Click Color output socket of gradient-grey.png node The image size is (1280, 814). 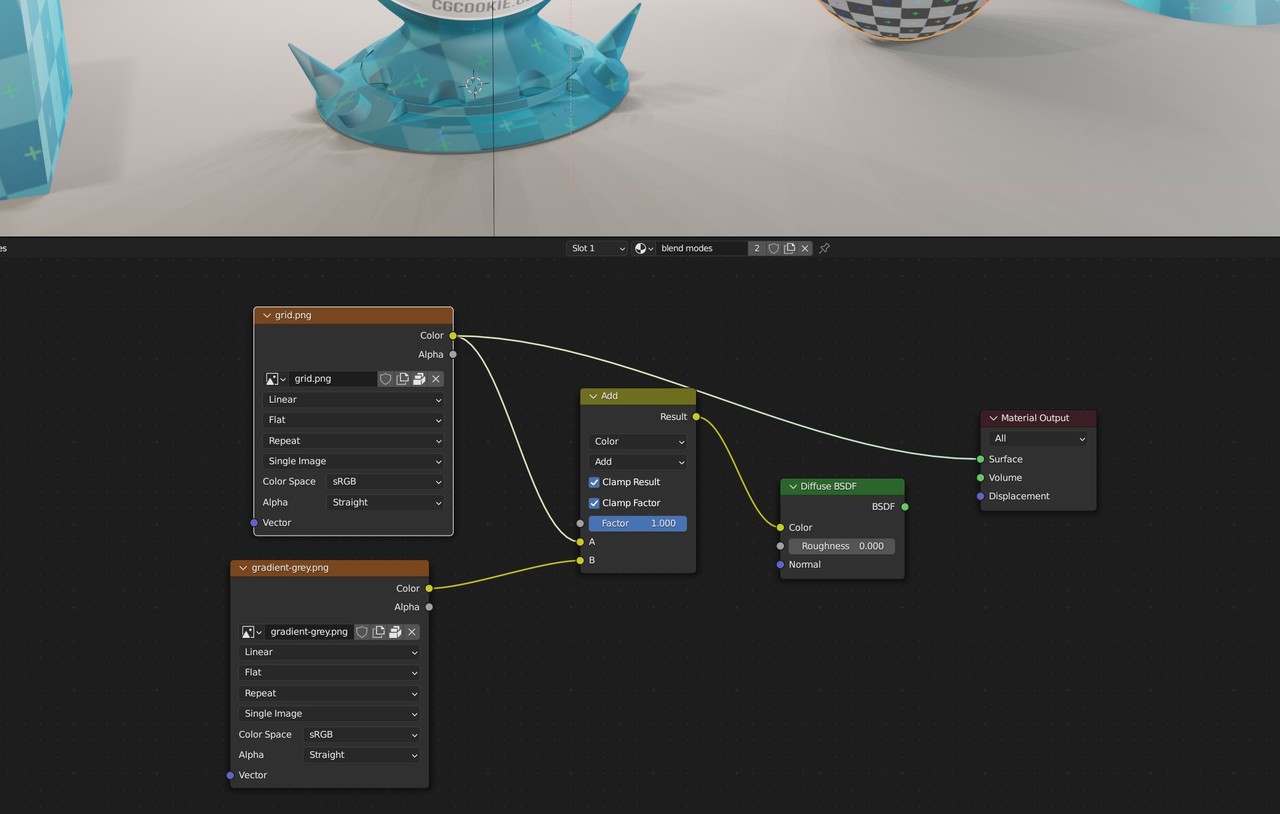click(x=429, y=588)
